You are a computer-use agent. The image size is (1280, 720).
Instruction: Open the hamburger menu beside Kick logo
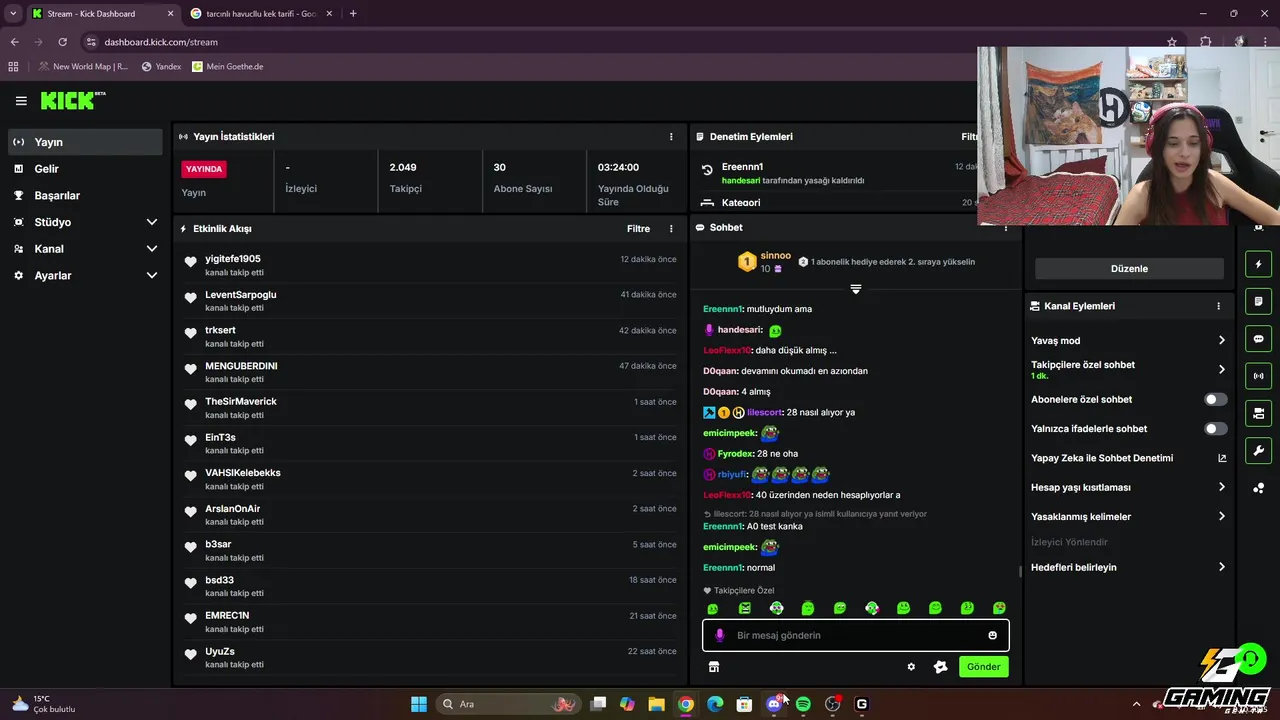pyautogui.click(x=21, y=101)
